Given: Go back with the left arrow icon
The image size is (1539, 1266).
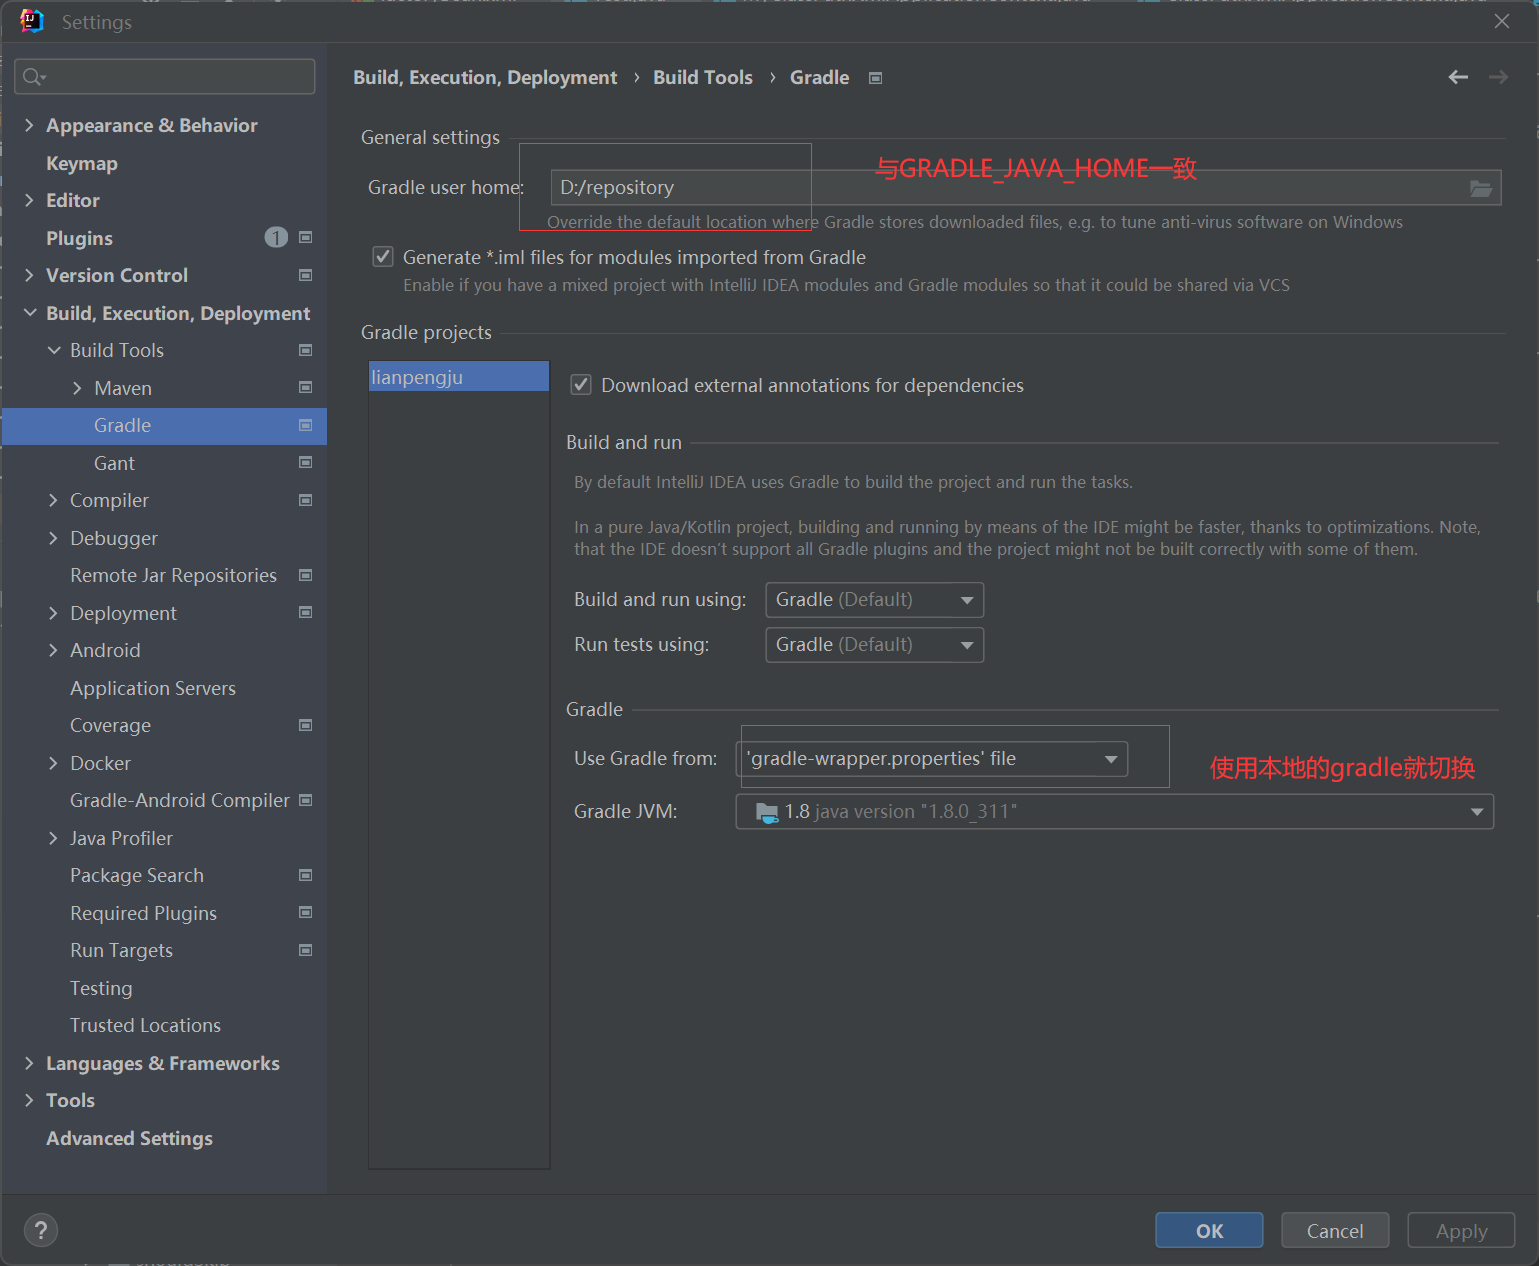Looking at the screenshot, I should click(x=1458, y=77).
